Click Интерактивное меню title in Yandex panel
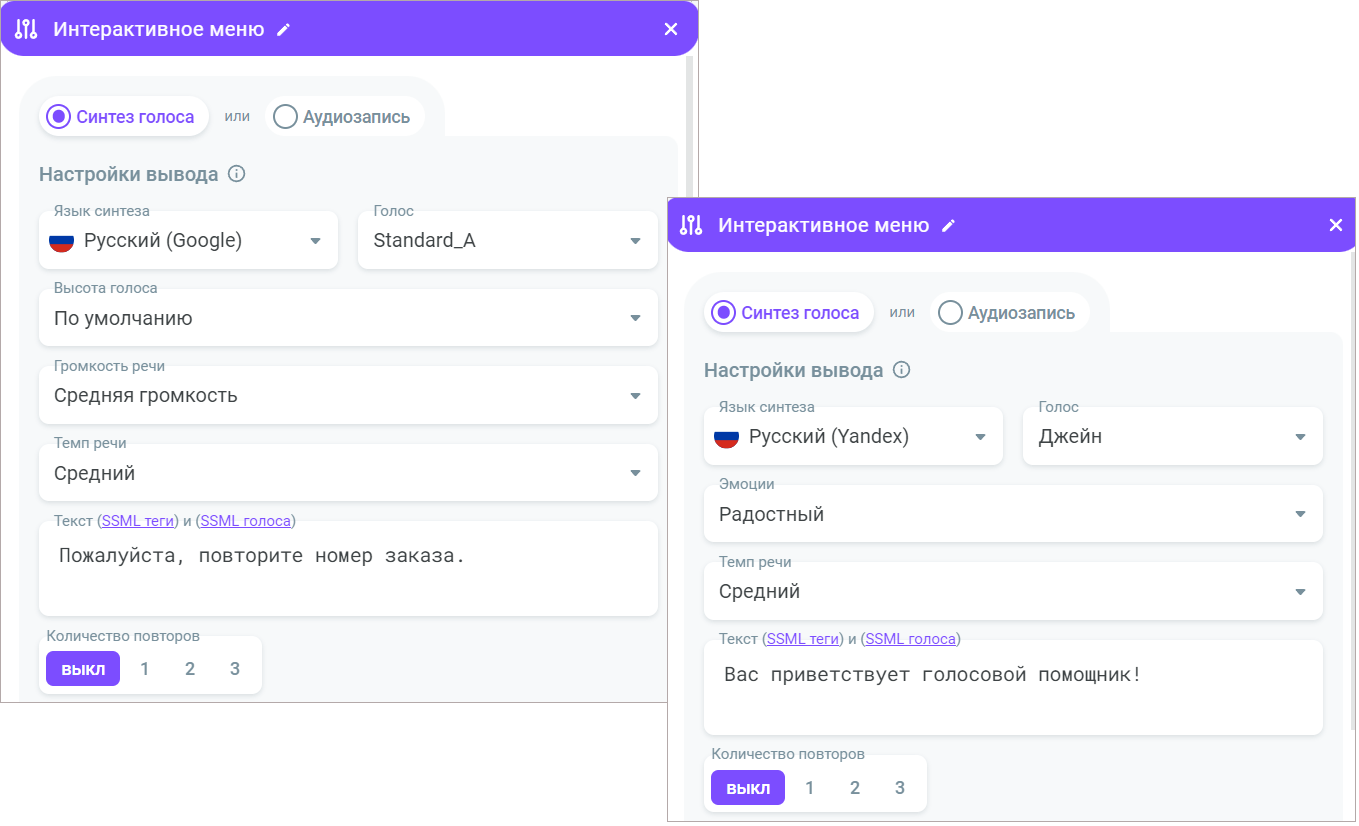1359x826 pixels. point(824,225)
